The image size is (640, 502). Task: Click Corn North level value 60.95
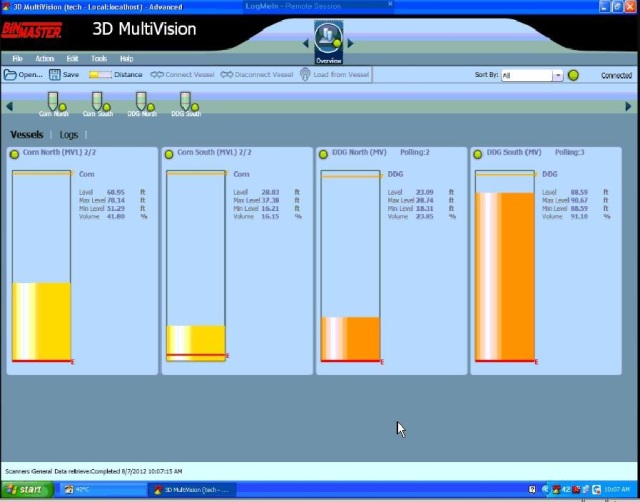click(x=116, y=192)
